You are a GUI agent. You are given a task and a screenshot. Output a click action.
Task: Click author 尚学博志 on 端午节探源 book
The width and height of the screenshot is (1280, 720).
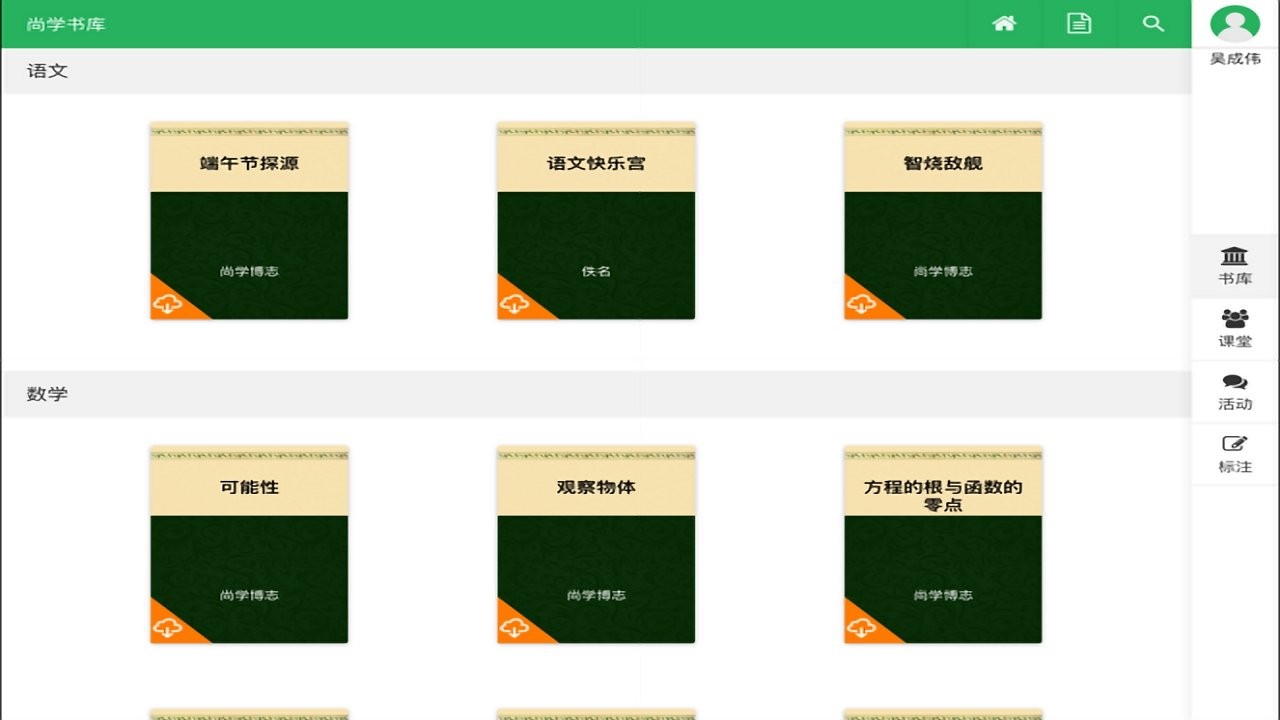(249, 271)
